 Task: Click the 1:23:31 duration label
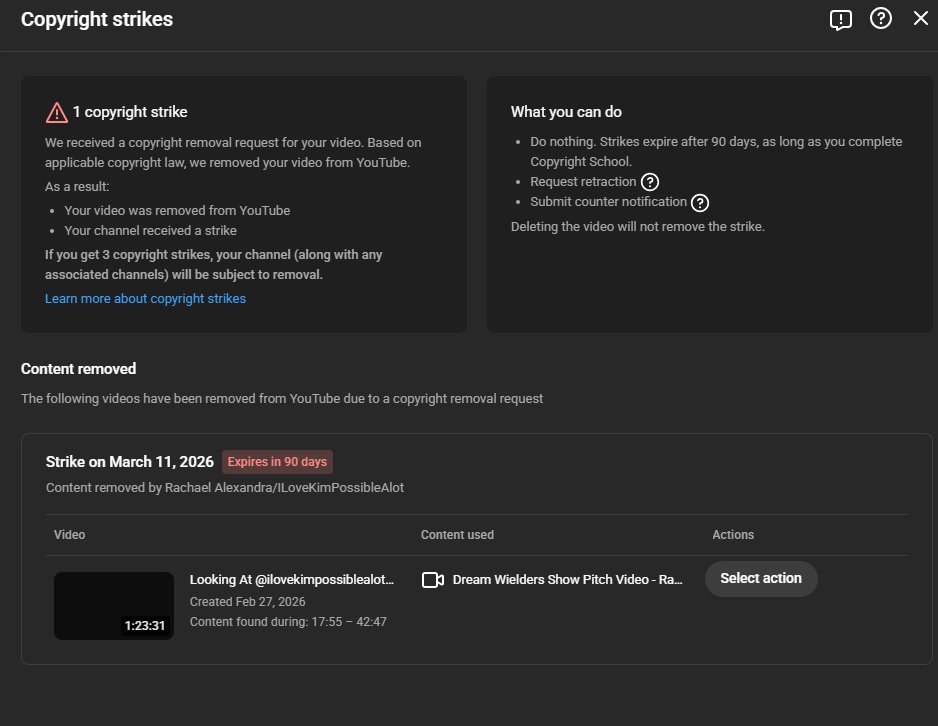tap(144, 626)
